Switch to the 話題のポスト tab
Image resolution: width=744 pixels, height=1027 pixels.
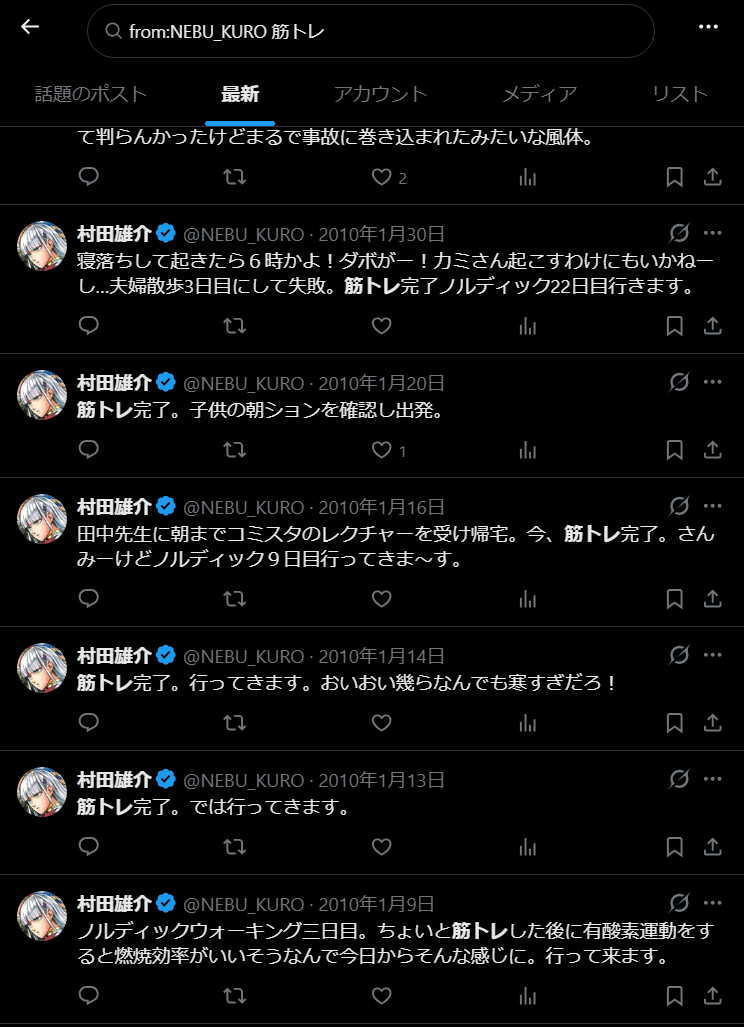pyautogui.click(x=91, y=94)
